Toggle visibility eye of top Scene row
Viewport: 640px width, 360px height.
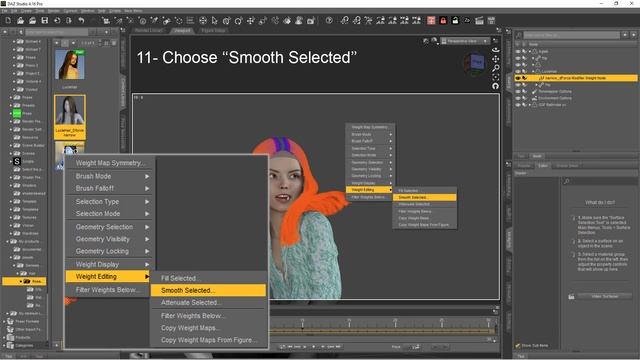pyautogui.click(x=518, y=51)
